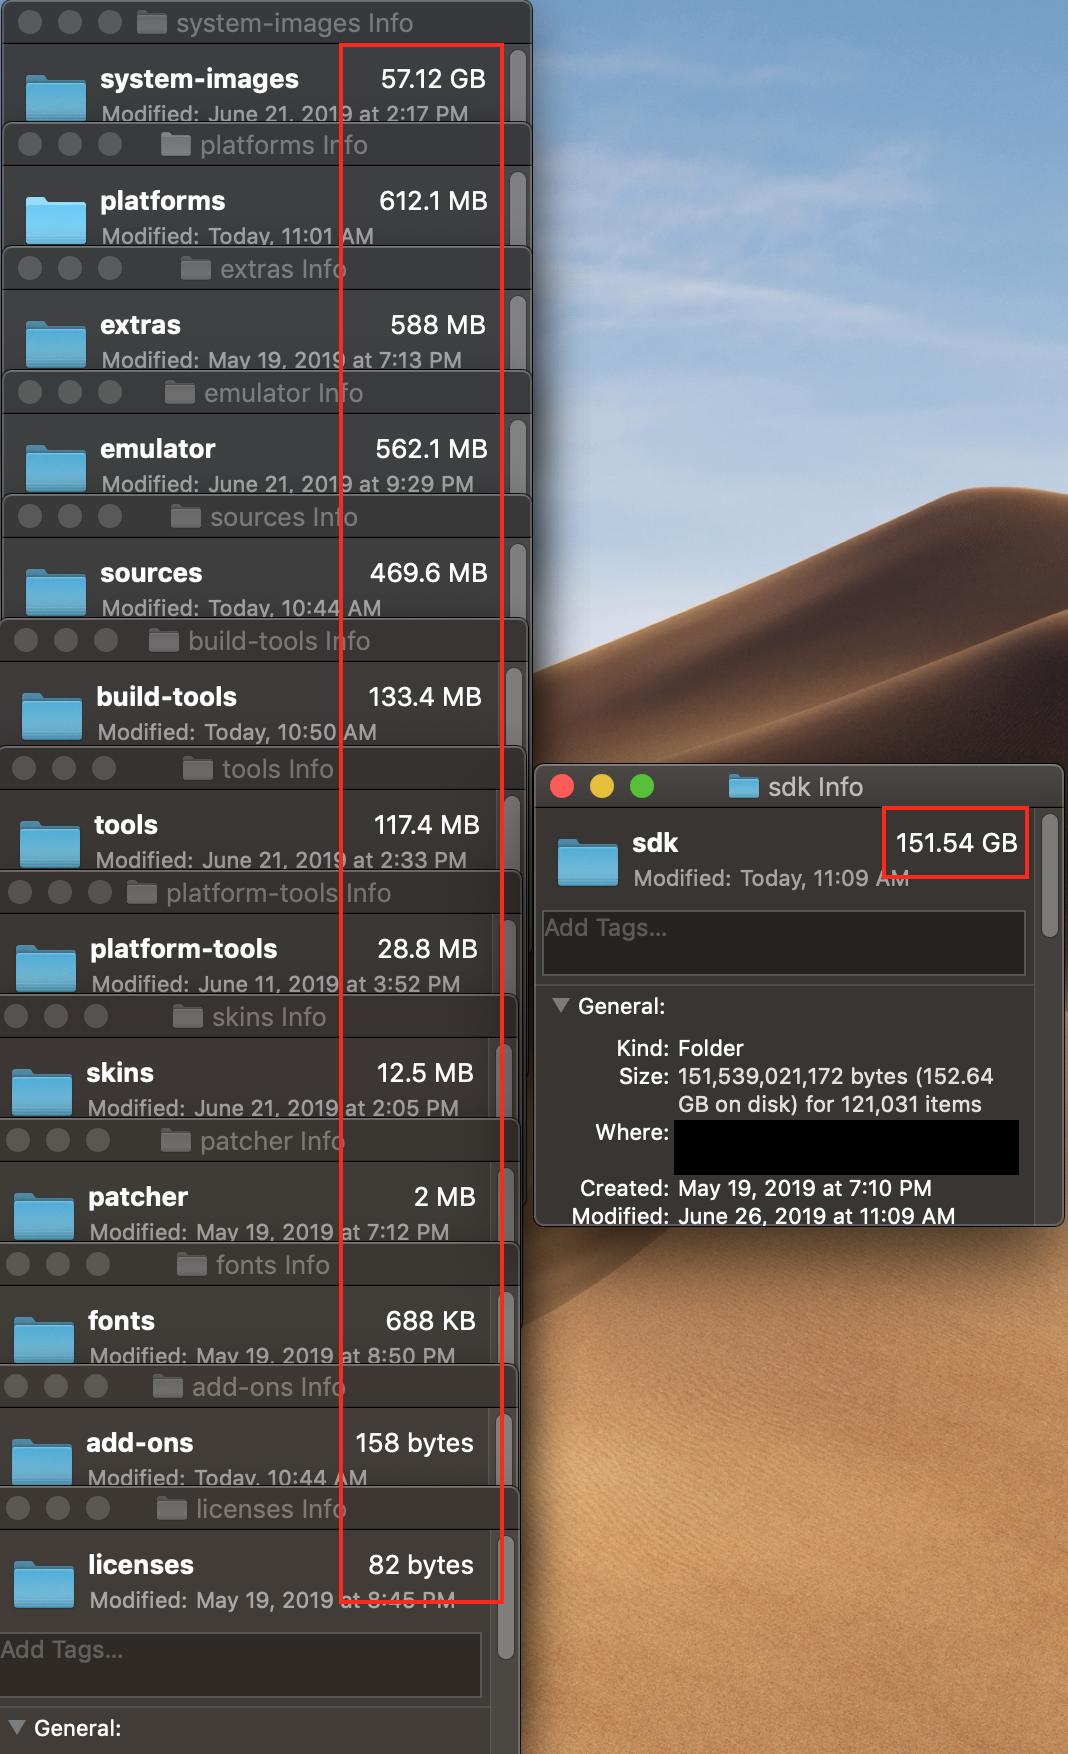Click the fonts Info title proxy icon
The width and height of the screenshot is (1068, 1754).
click(x=192, y=1265)
